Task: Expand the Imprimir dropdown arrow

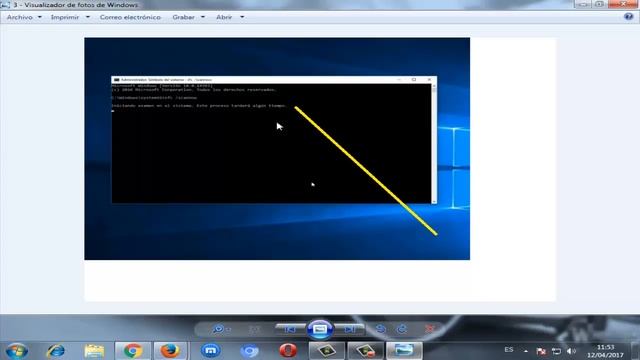Action: [x=88, y=17]
